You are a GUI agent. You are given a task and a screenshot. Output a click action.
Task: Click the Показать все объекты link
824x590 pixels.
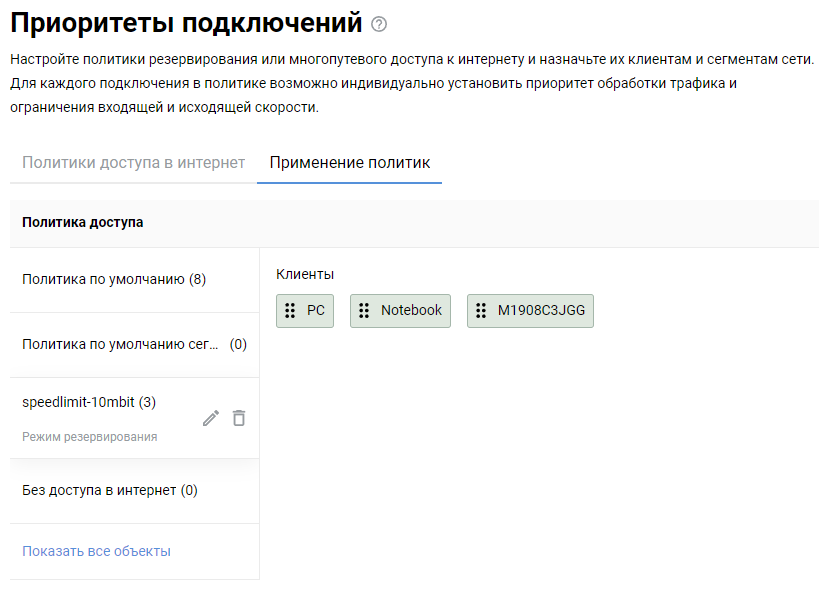96,551
